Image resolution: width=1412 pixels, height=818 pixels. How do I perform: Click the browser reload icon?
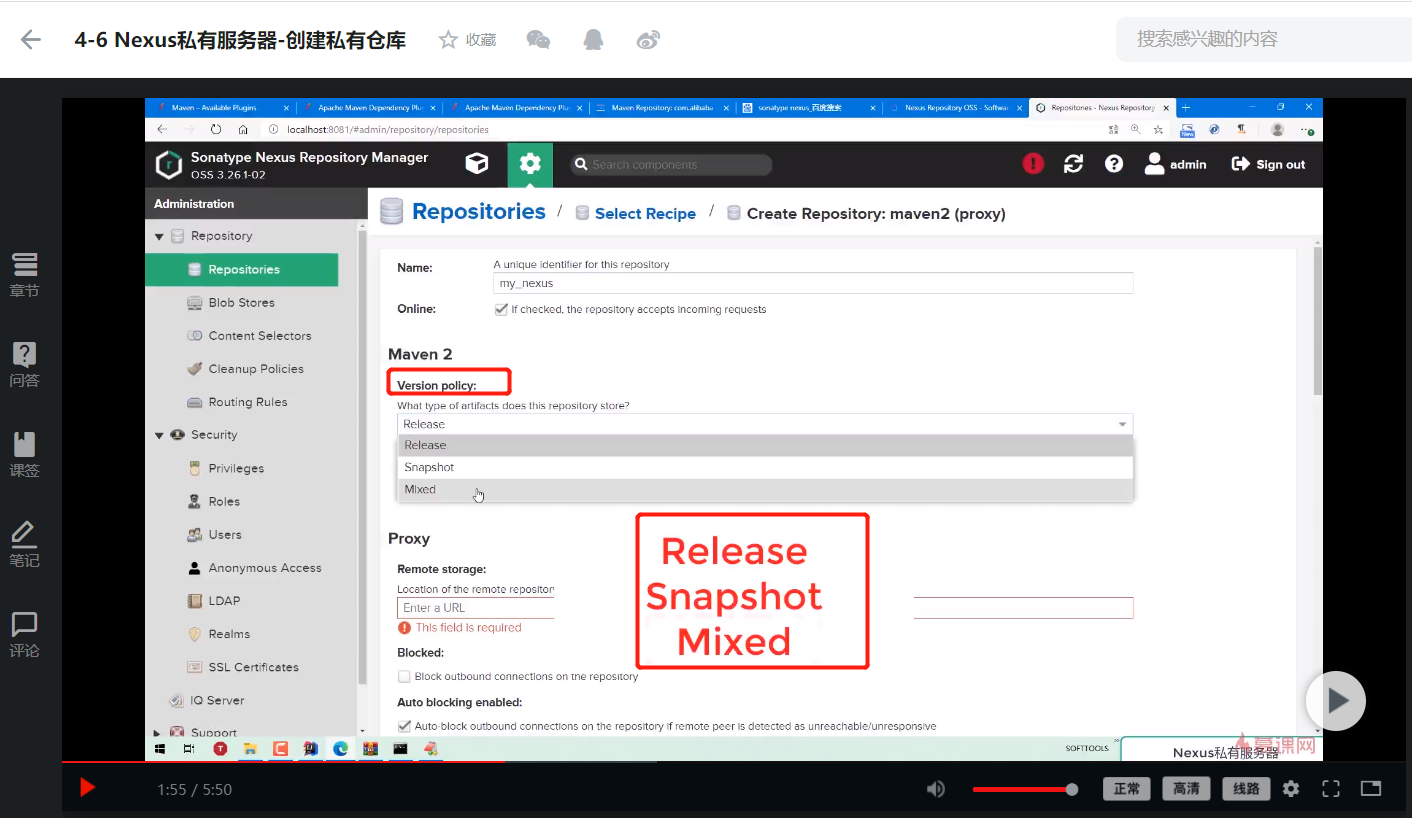[216, 129]
